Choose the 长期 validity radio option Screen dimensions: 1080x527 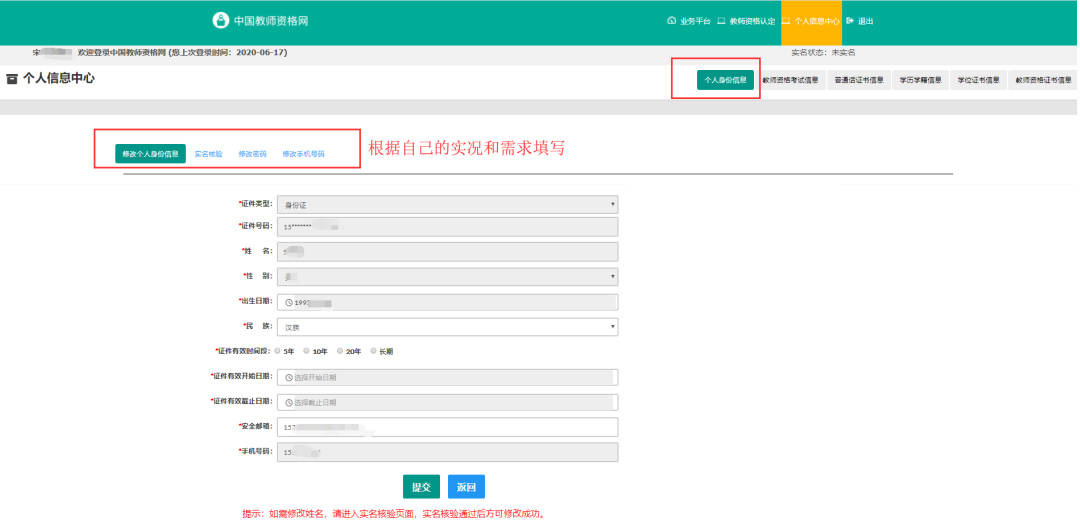(x=373, y=351)
